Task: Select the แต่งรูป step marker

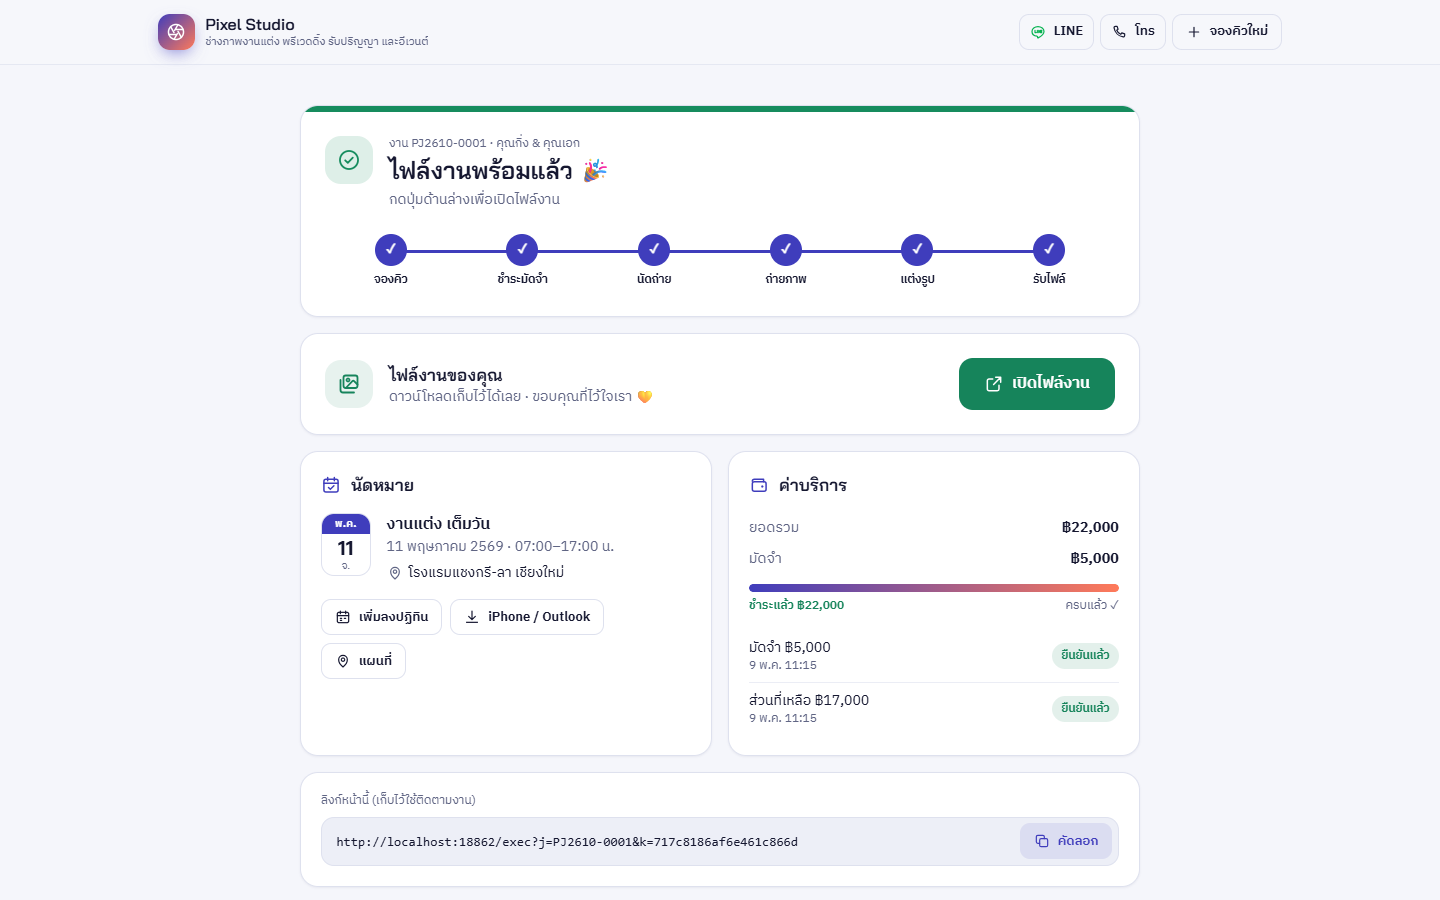Action: click(x=917, y=250)
